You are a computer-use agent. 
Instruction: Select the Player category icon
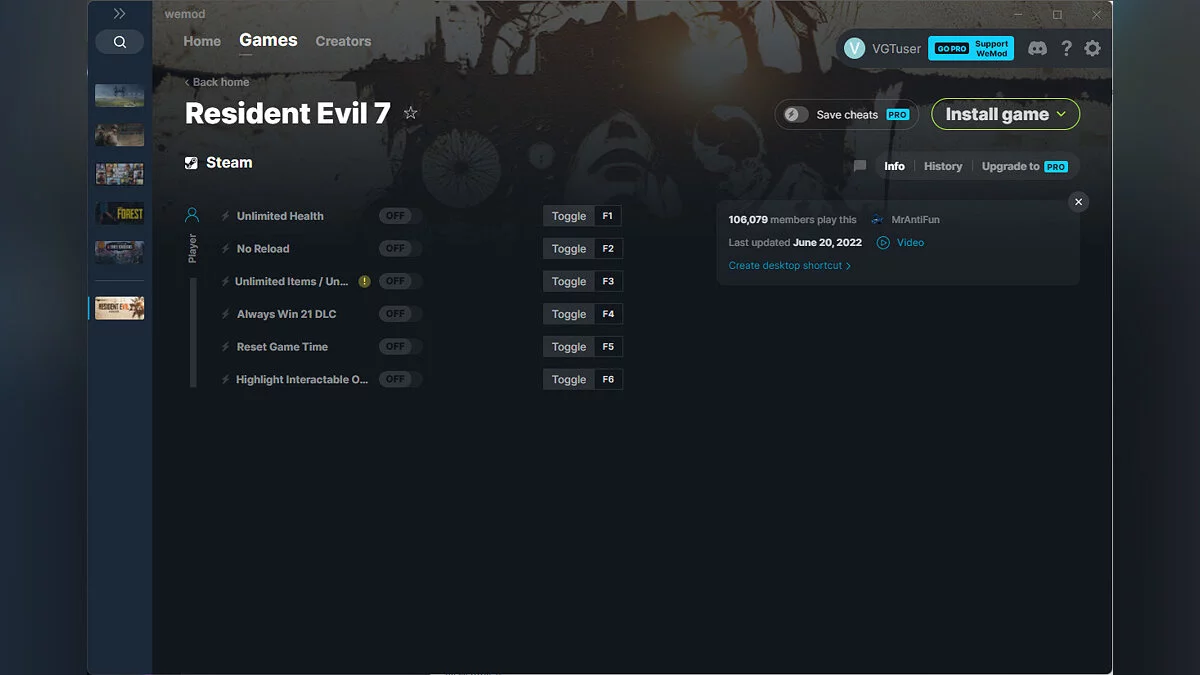tap(192, 215)
